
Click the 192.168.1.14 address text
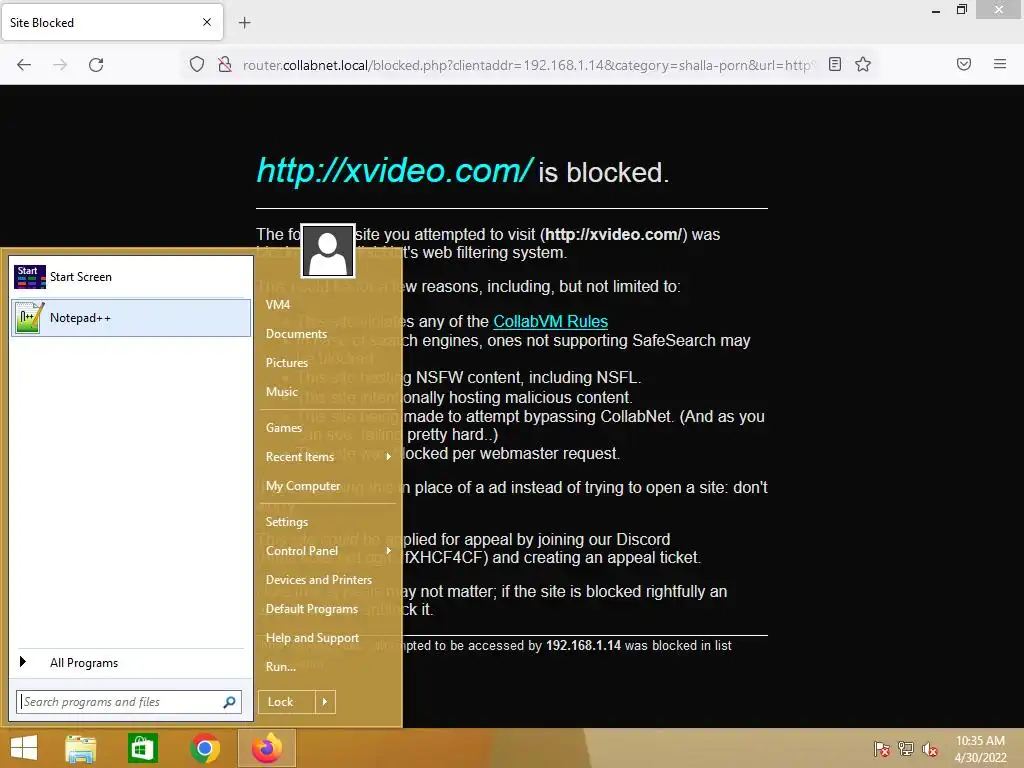pyautogui.click(x=583, y=645)
